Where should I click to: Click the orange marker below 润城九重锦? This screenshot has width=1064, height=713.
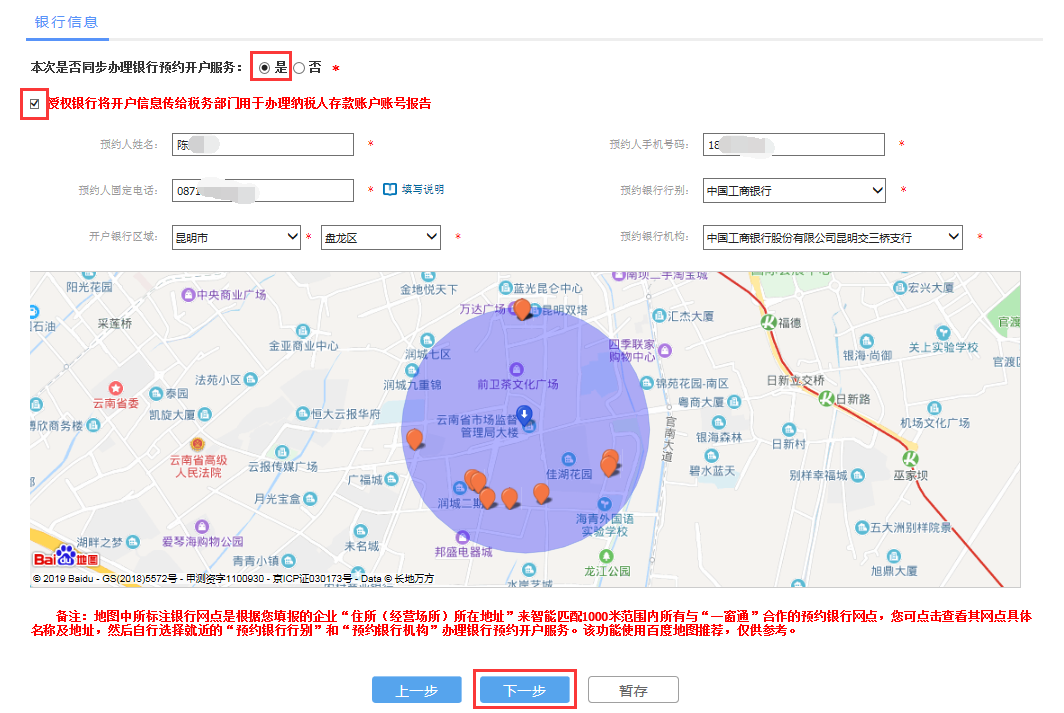[x=415, y=439]
